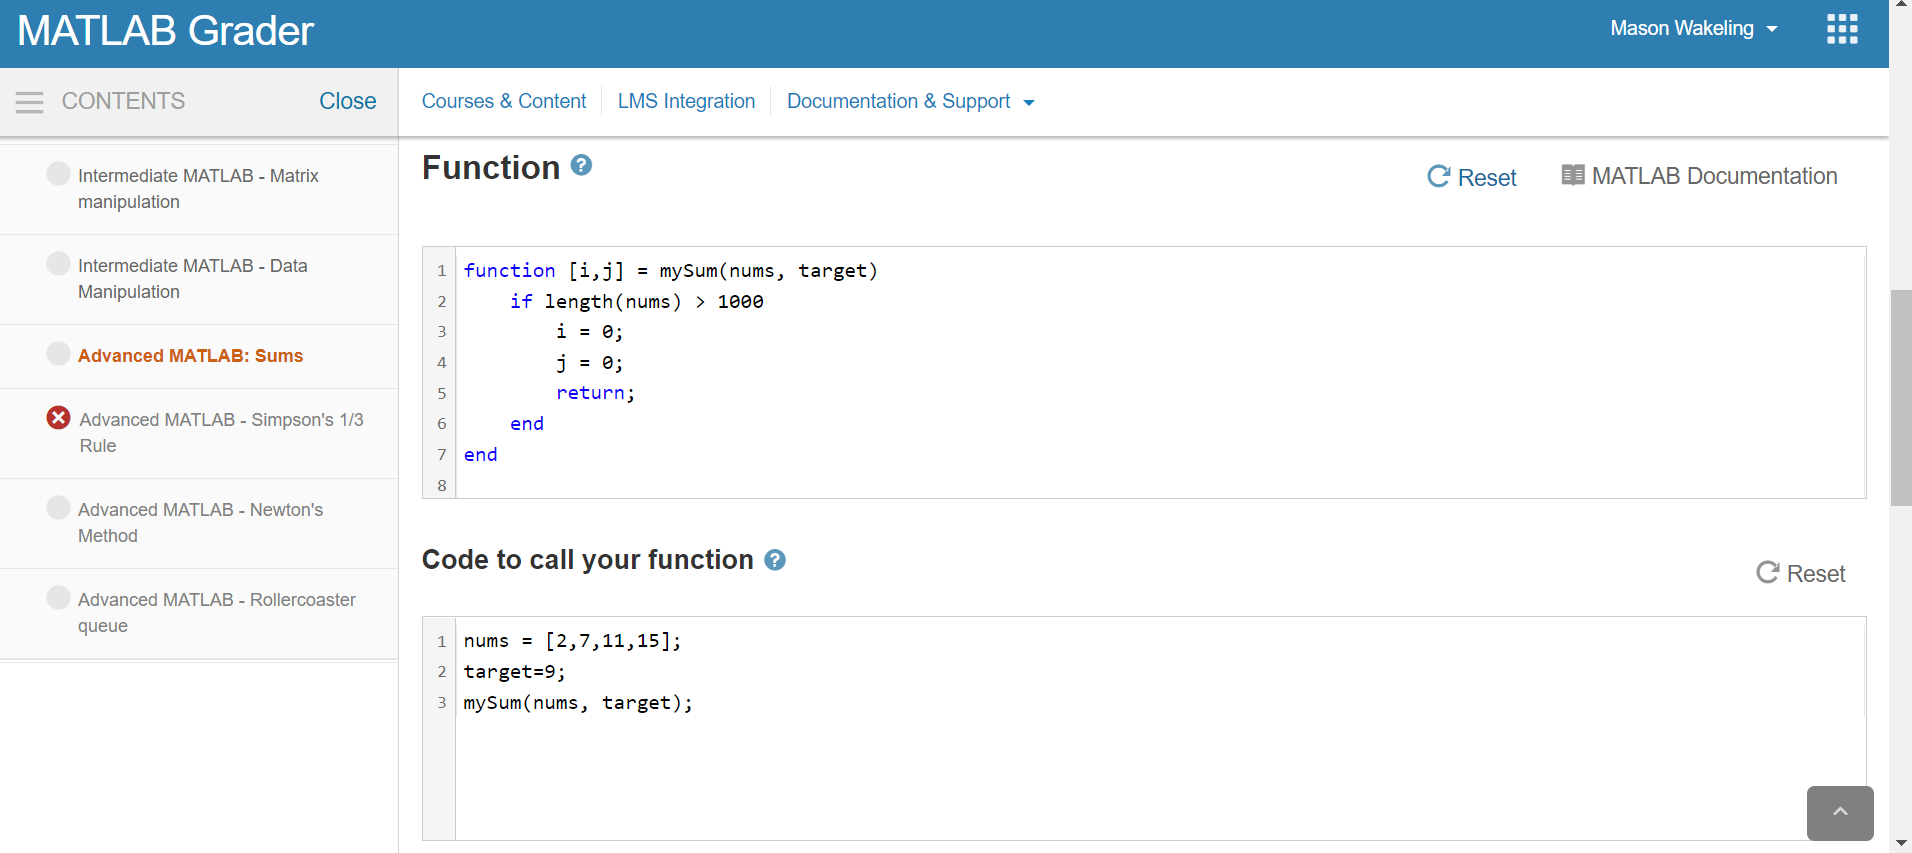The image size is (1912, 853).
Task: Click the red error icon for Simpson's 1/3 Rule
Action: click(x=59, y=418)
